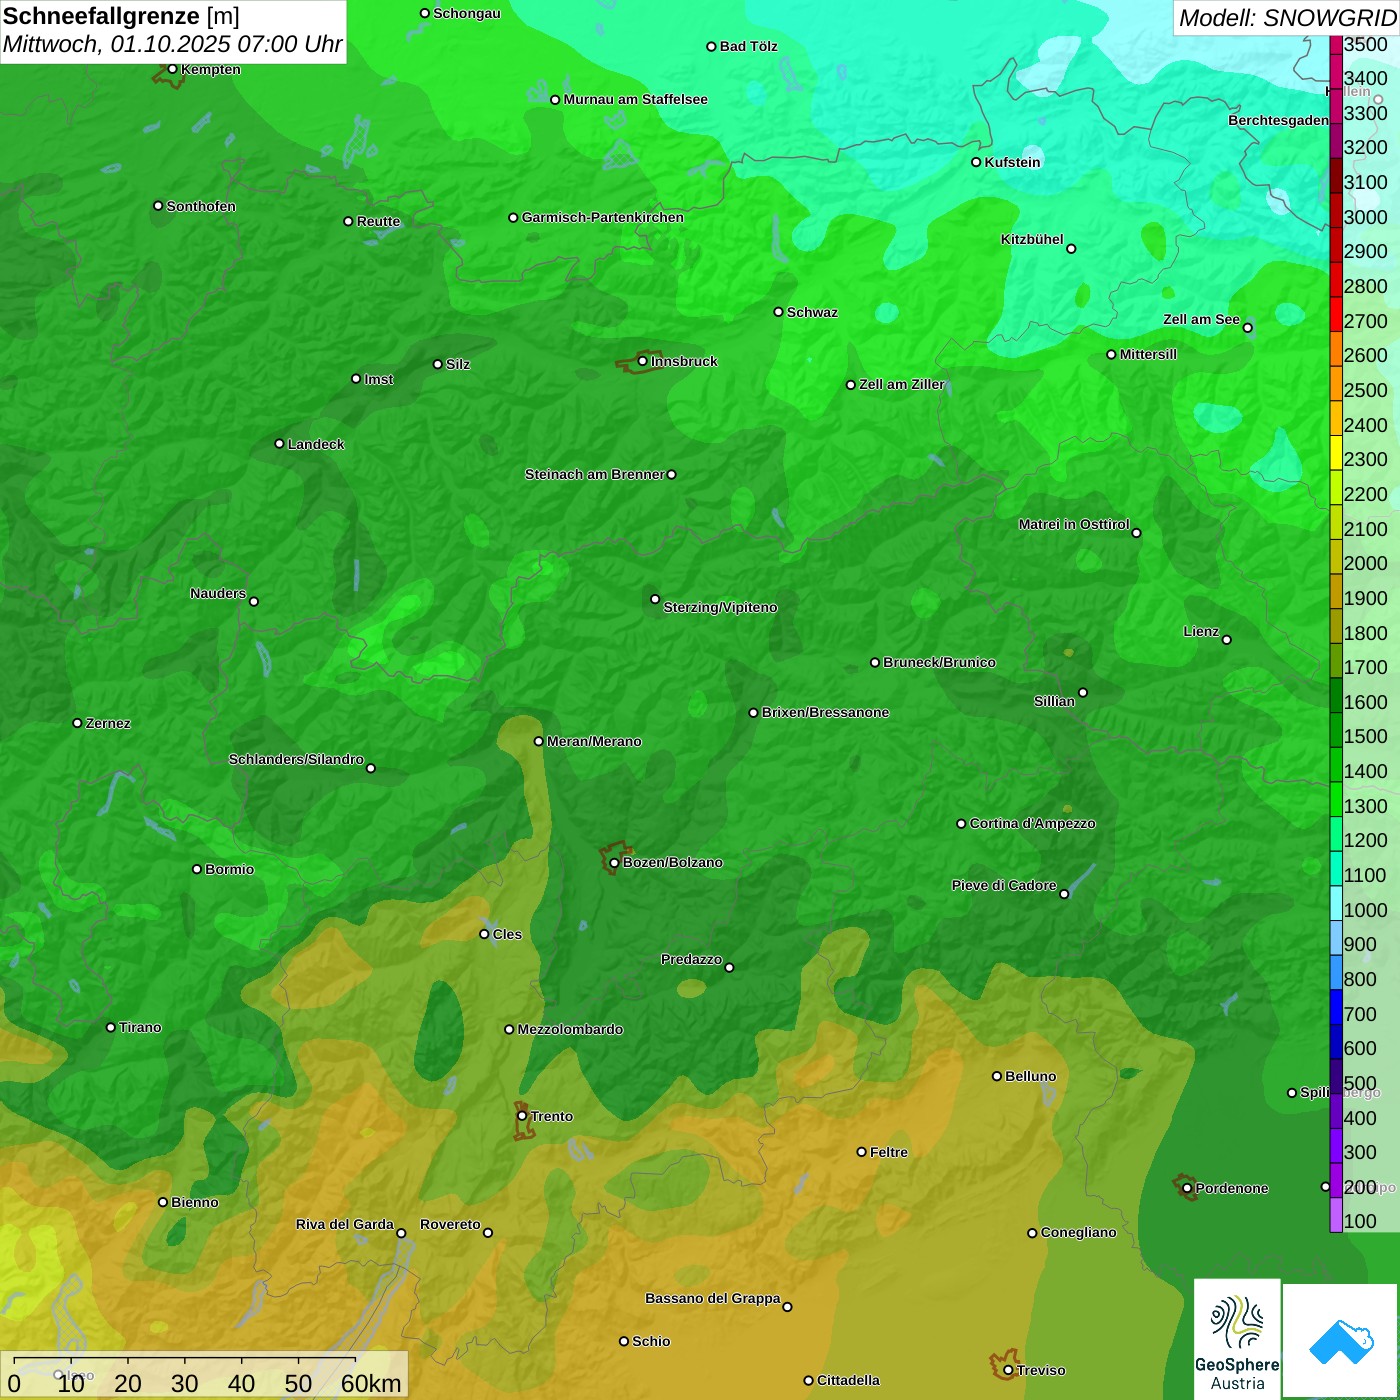Click the Zell am See marker
Viewport: 1400px width, 1400px height.
coord(1247,328)
